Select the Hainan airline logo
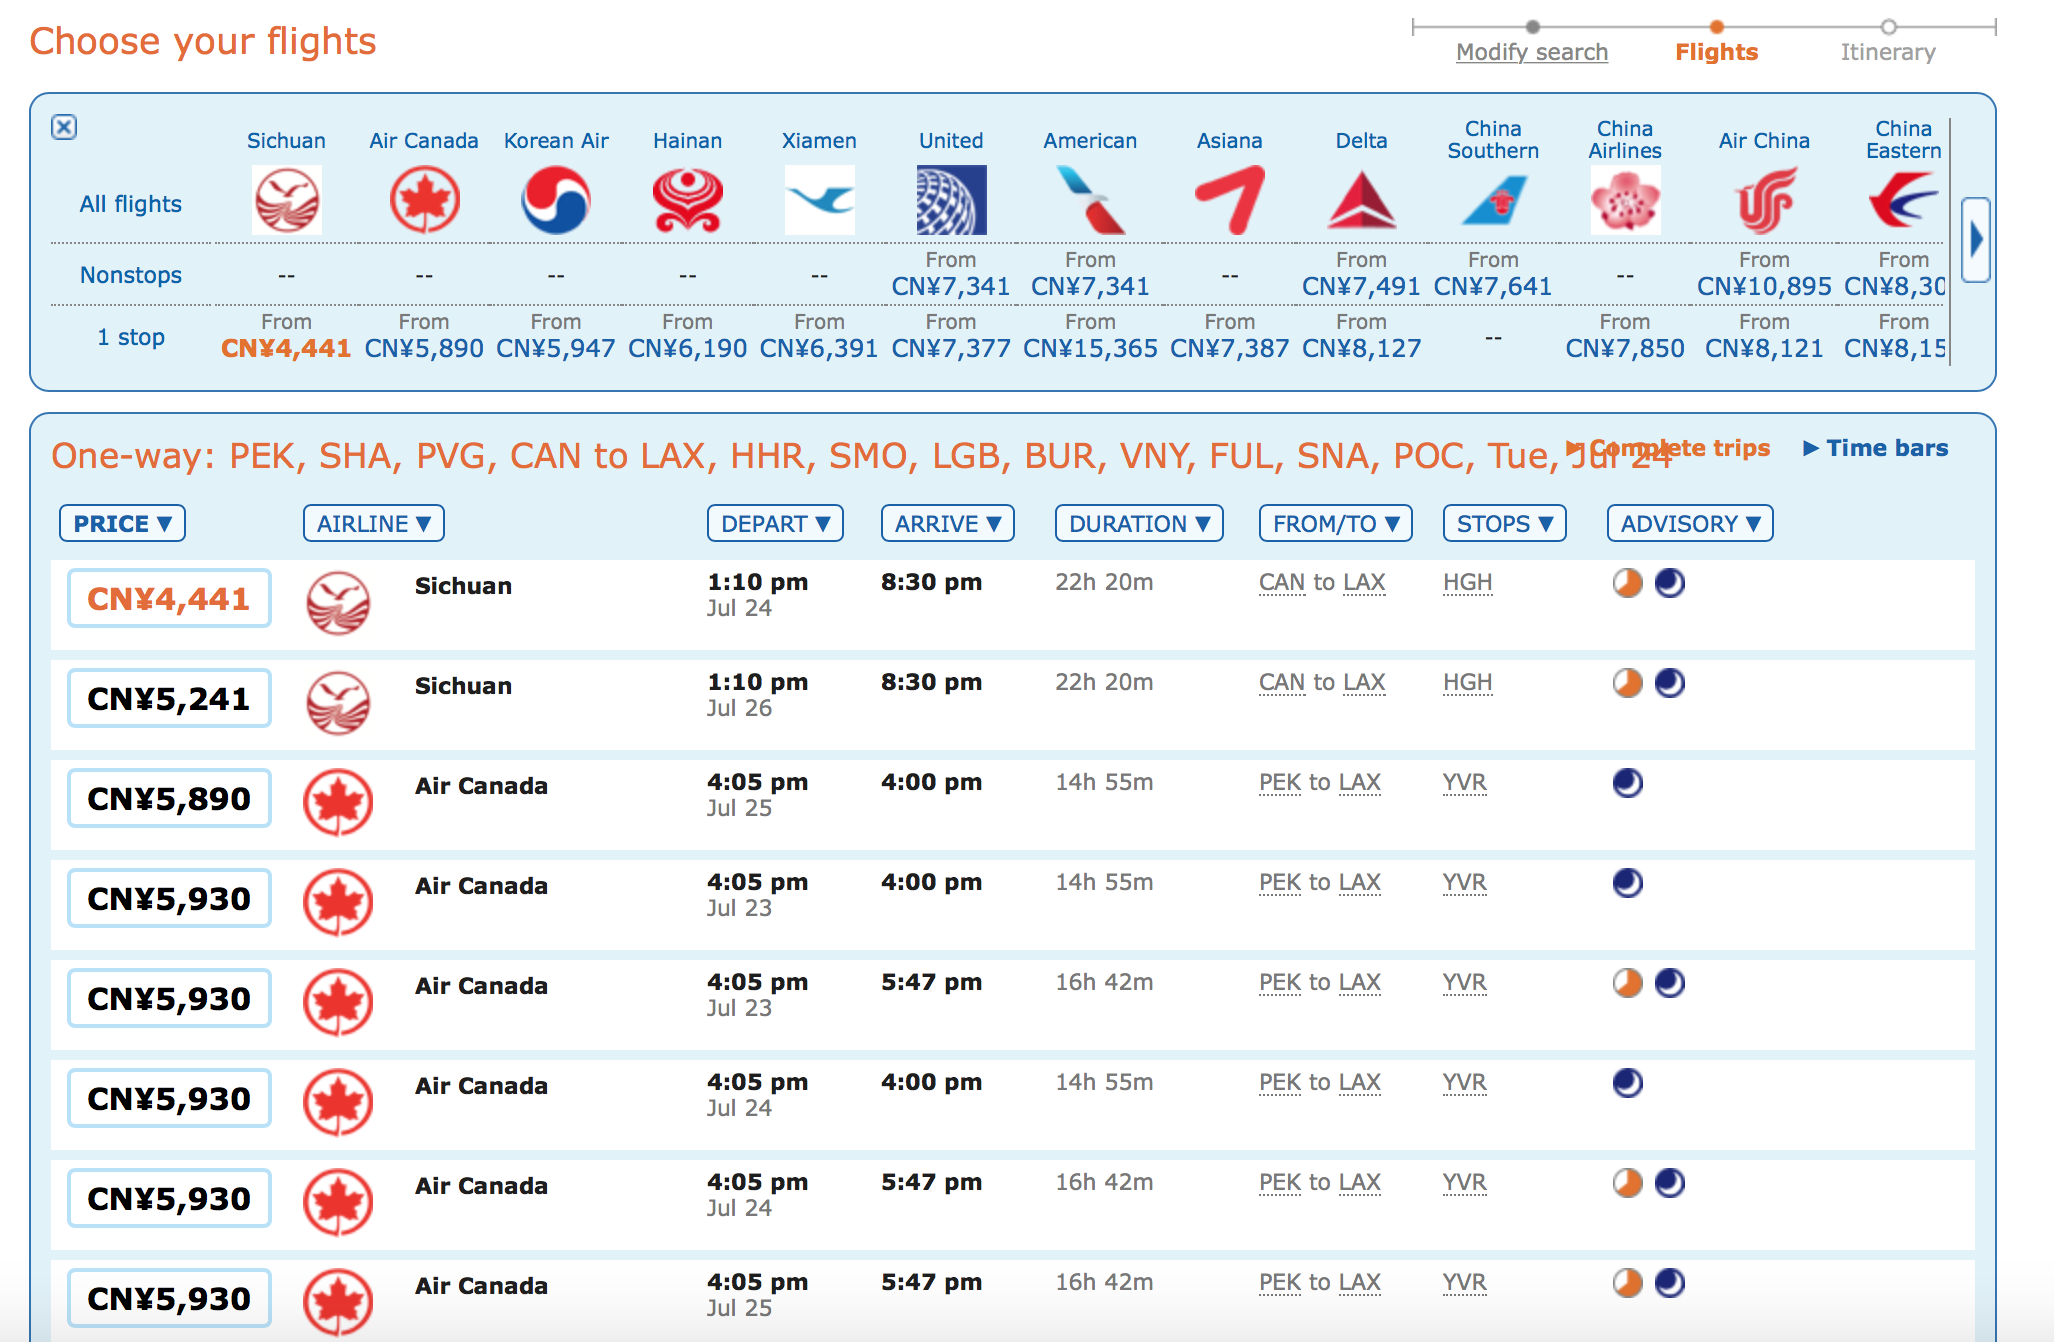Viewport: 2054px width, 1342px height. pyautogui.click(x=687, y=200)
